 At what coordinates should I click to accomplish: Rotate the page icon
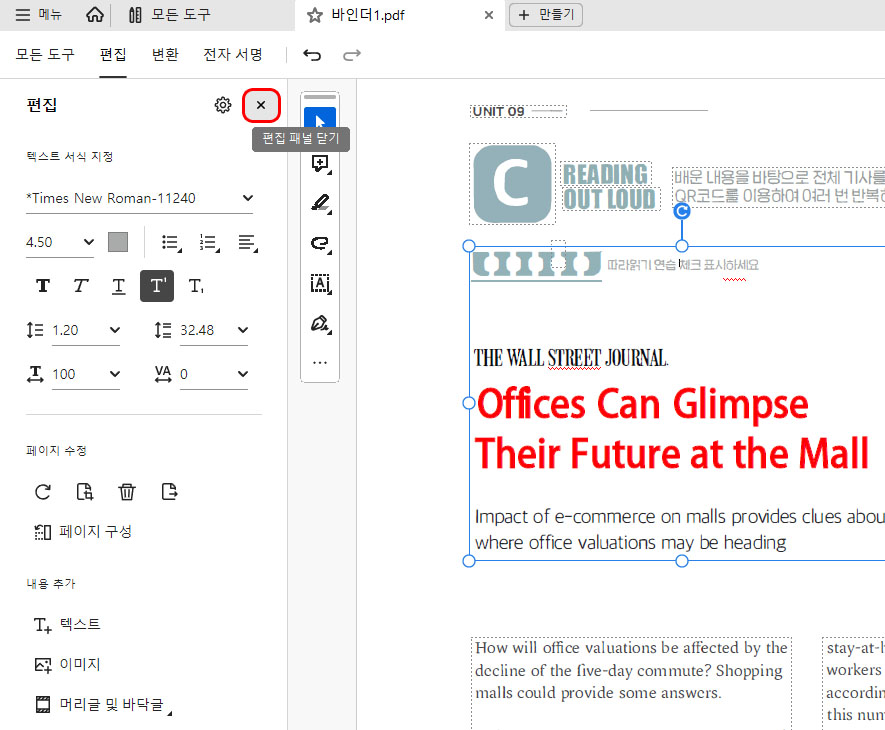point(43,492)
